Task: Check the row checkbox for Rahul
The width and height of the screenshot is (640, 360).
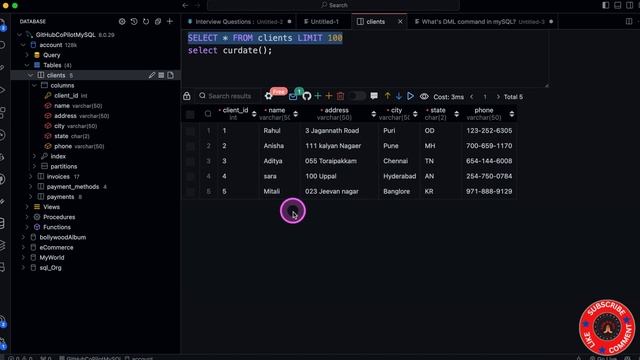Action: 190,131
